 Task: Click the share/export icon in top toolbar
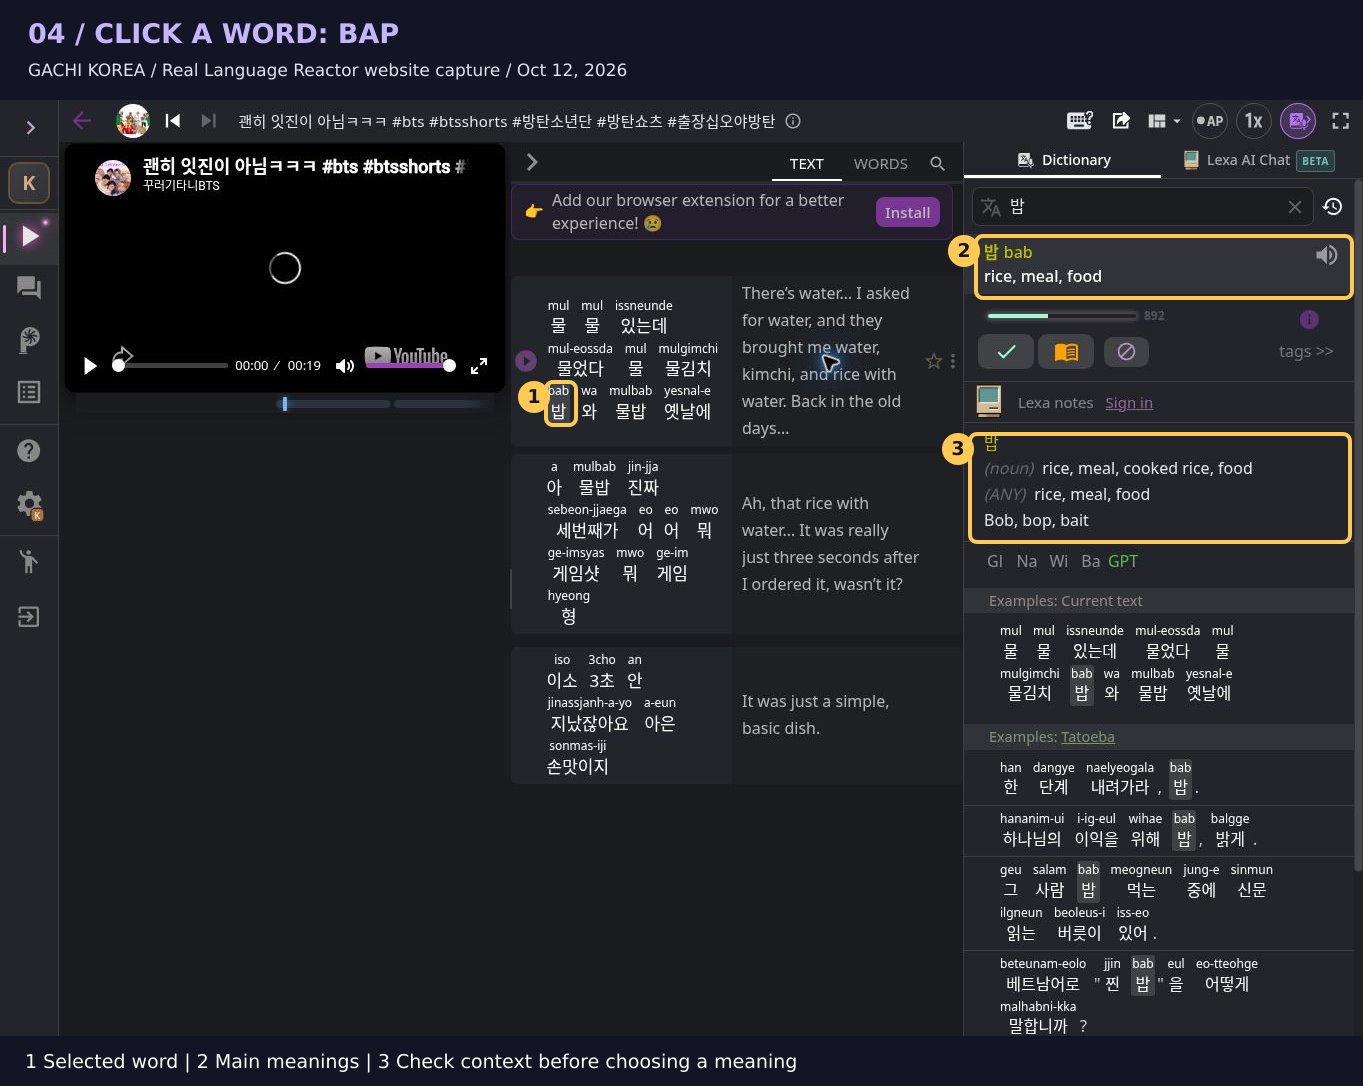click(x=1121, y=121)
